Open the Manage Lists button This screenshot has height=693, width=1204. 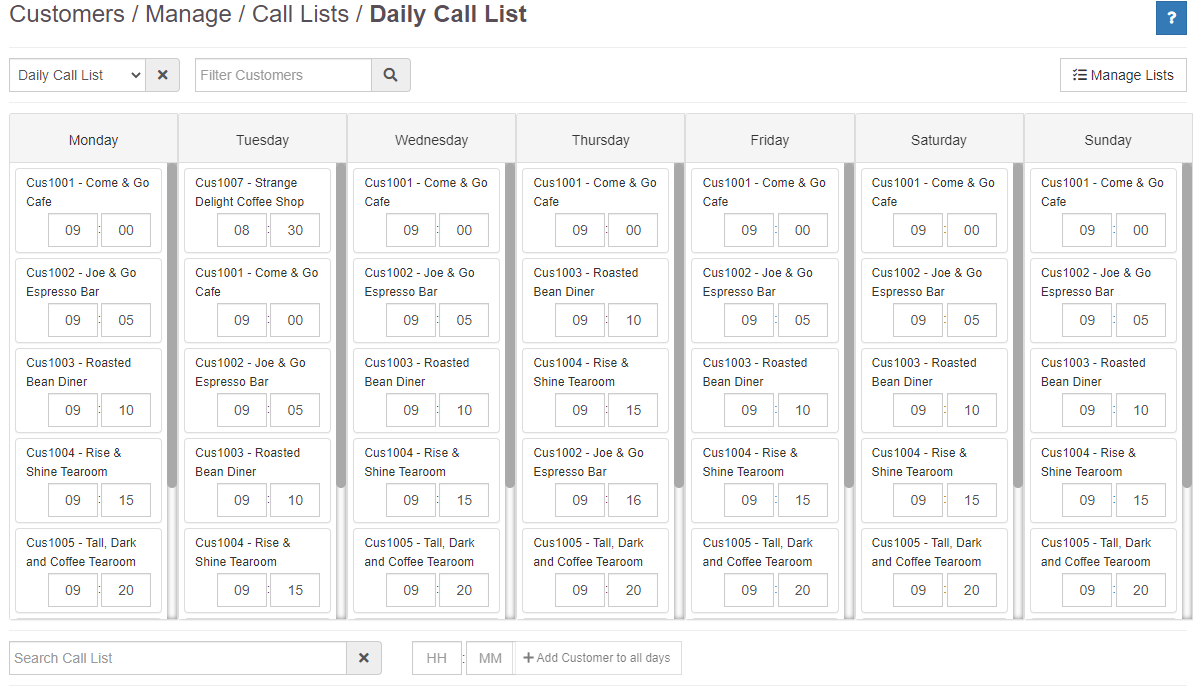(1123, 75)
